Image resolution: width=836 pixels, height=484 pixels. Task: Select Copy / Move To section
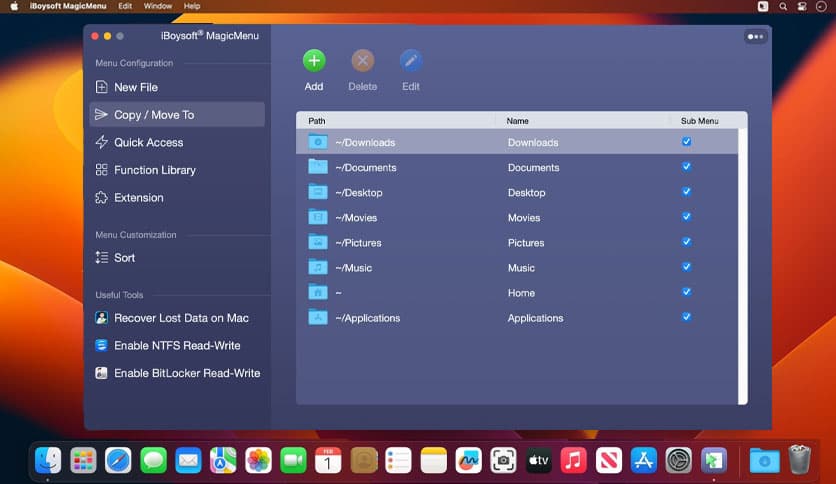tap(177, 115)
